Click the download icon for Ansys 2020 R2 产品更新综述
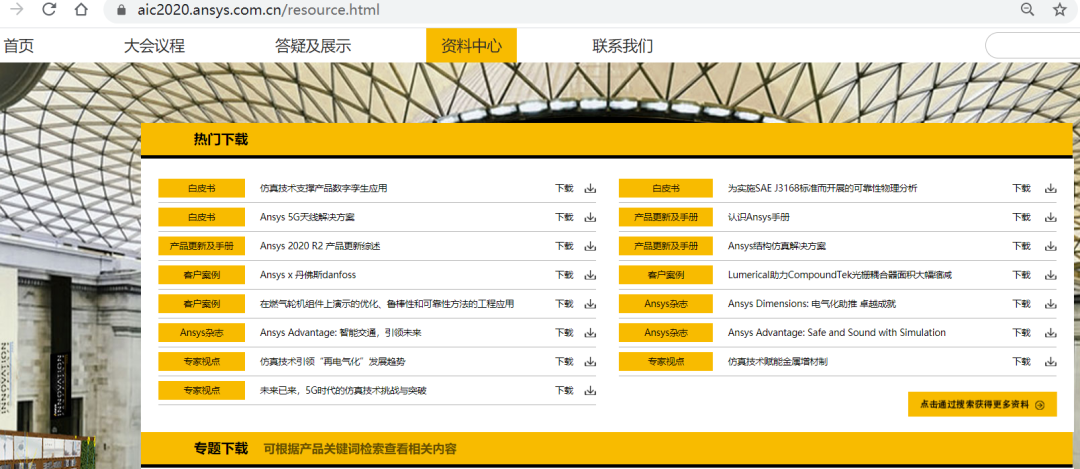1080x469 pixels. [590, 246]
